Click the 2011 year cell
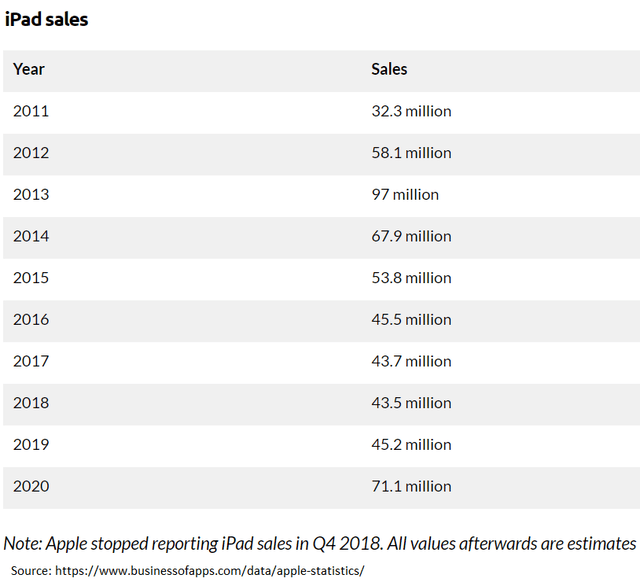Image resolution: width=640 pixels, height=582 pixels. [31, 111]
